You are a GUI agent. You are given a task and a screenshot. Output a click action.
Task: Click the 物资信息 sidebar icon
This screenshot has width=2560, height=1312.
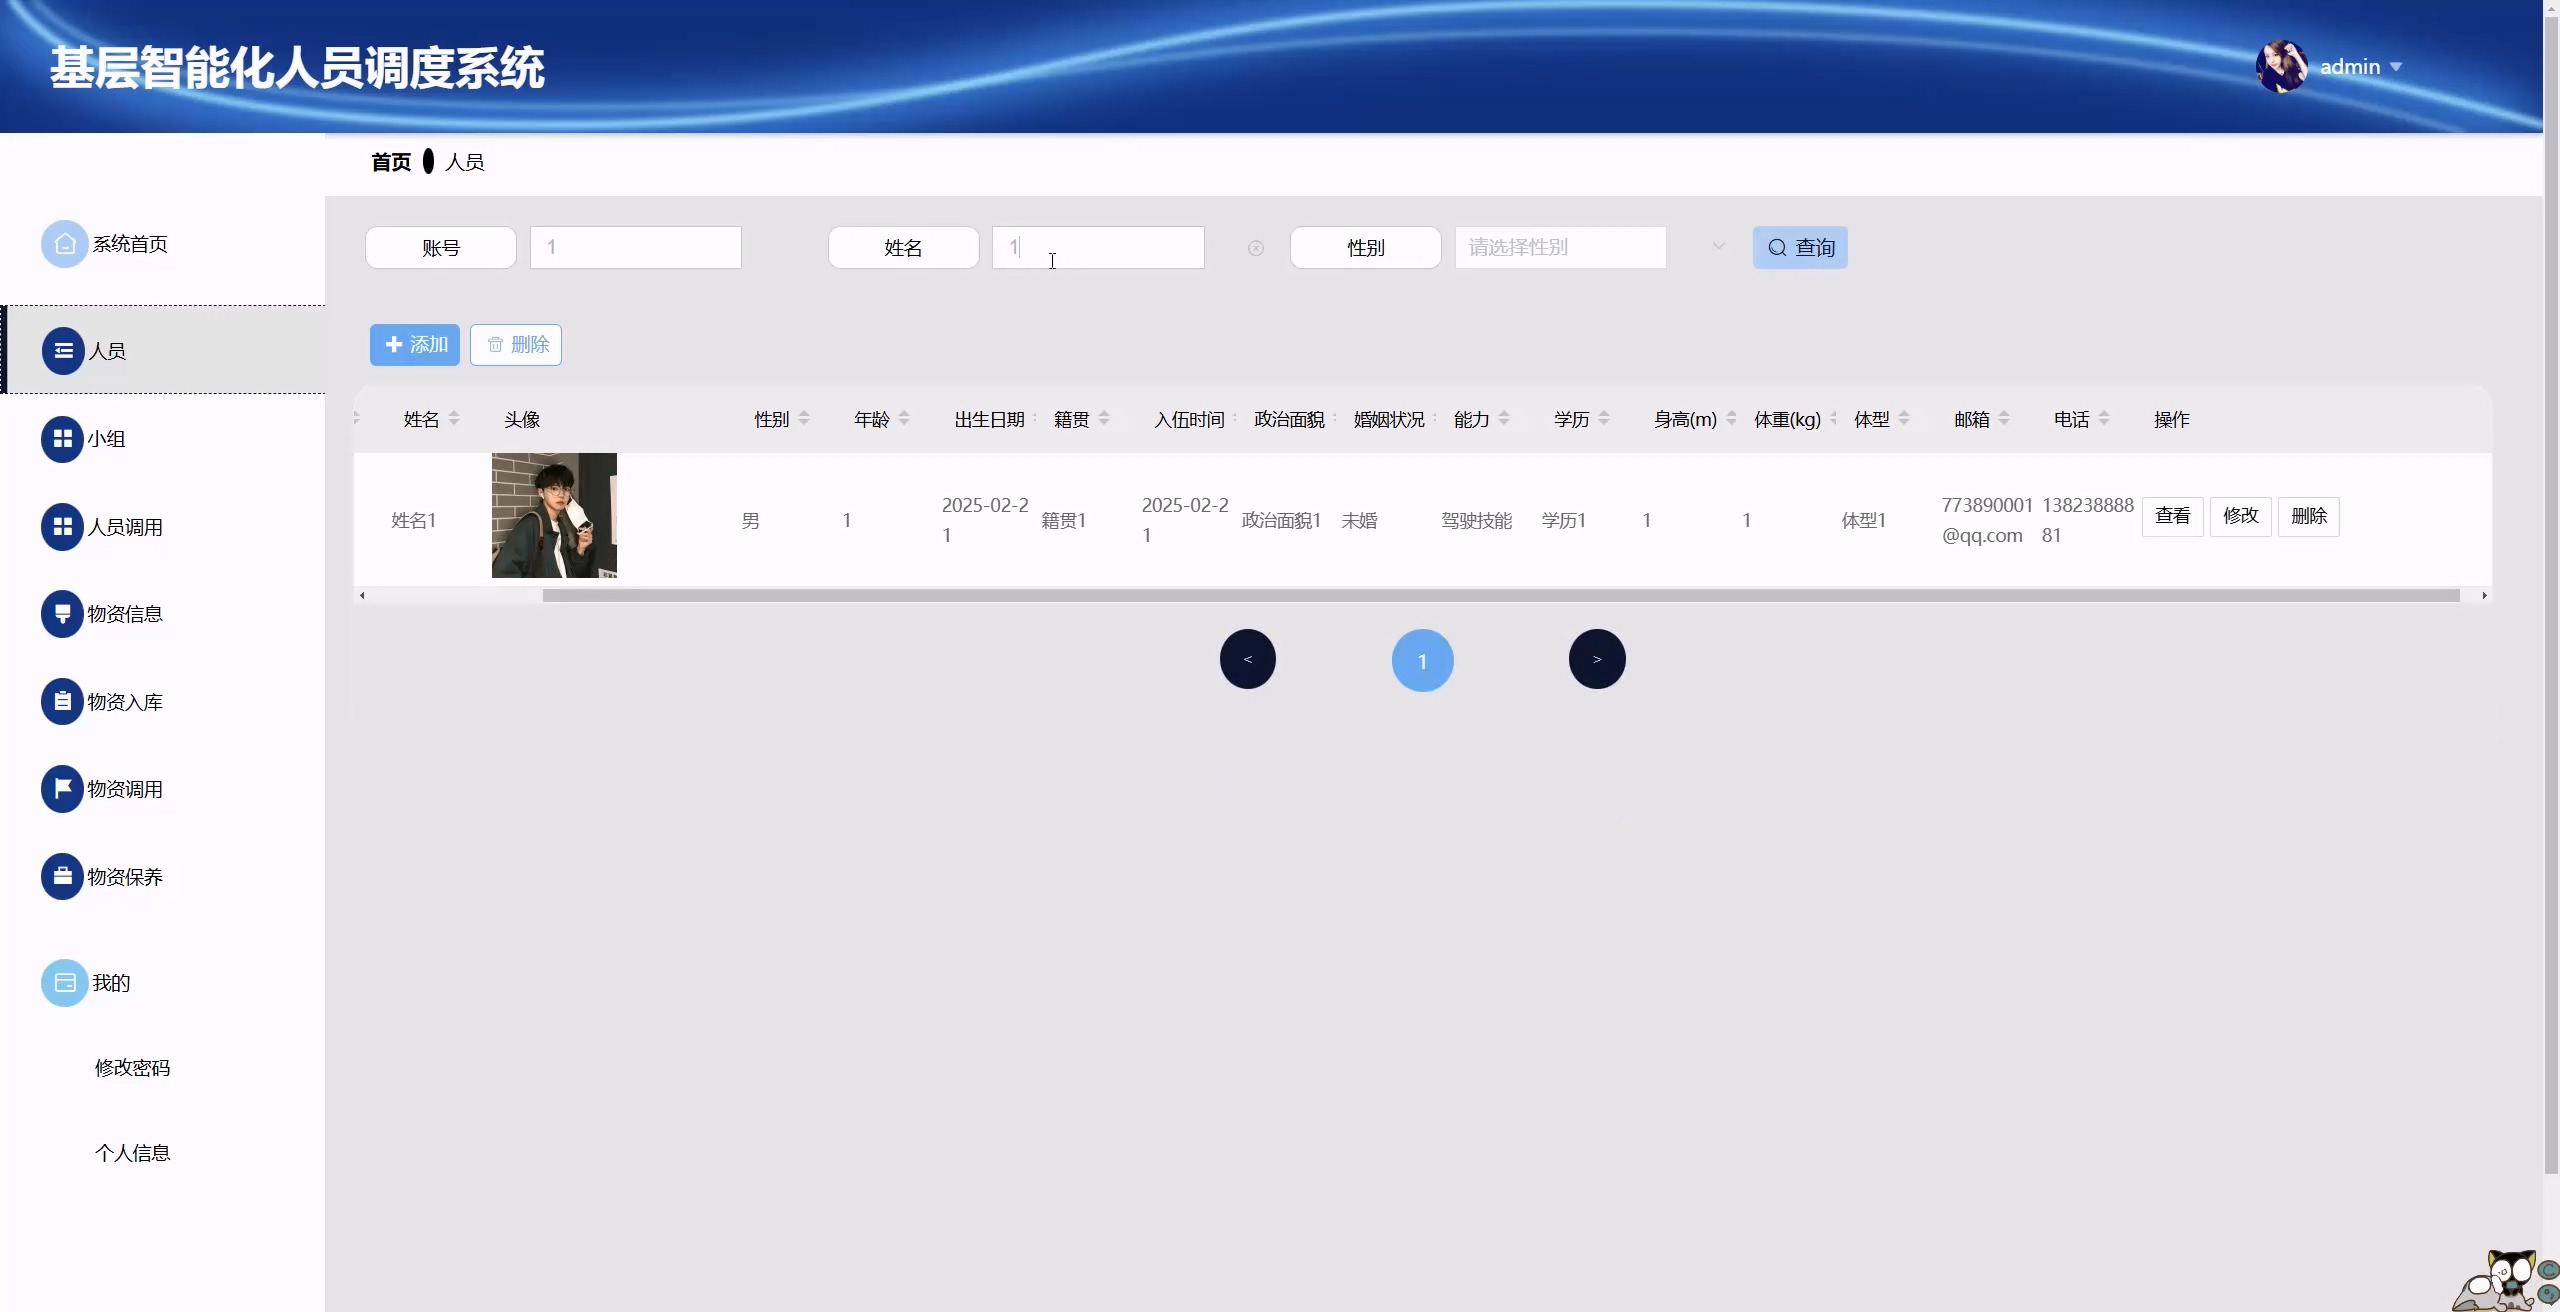pos(62,614)
